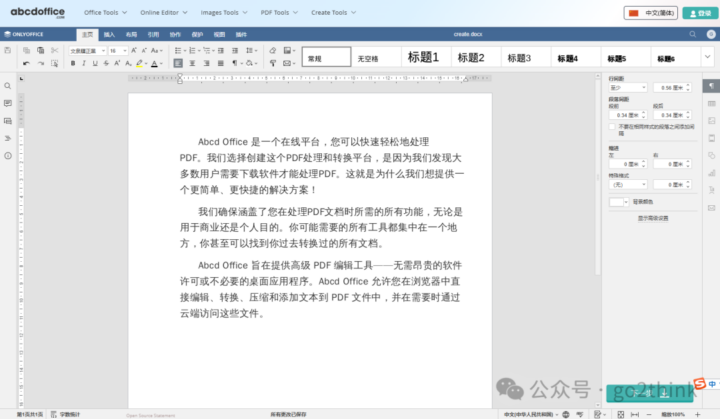Toggle bold formatting

pos(73,63)
